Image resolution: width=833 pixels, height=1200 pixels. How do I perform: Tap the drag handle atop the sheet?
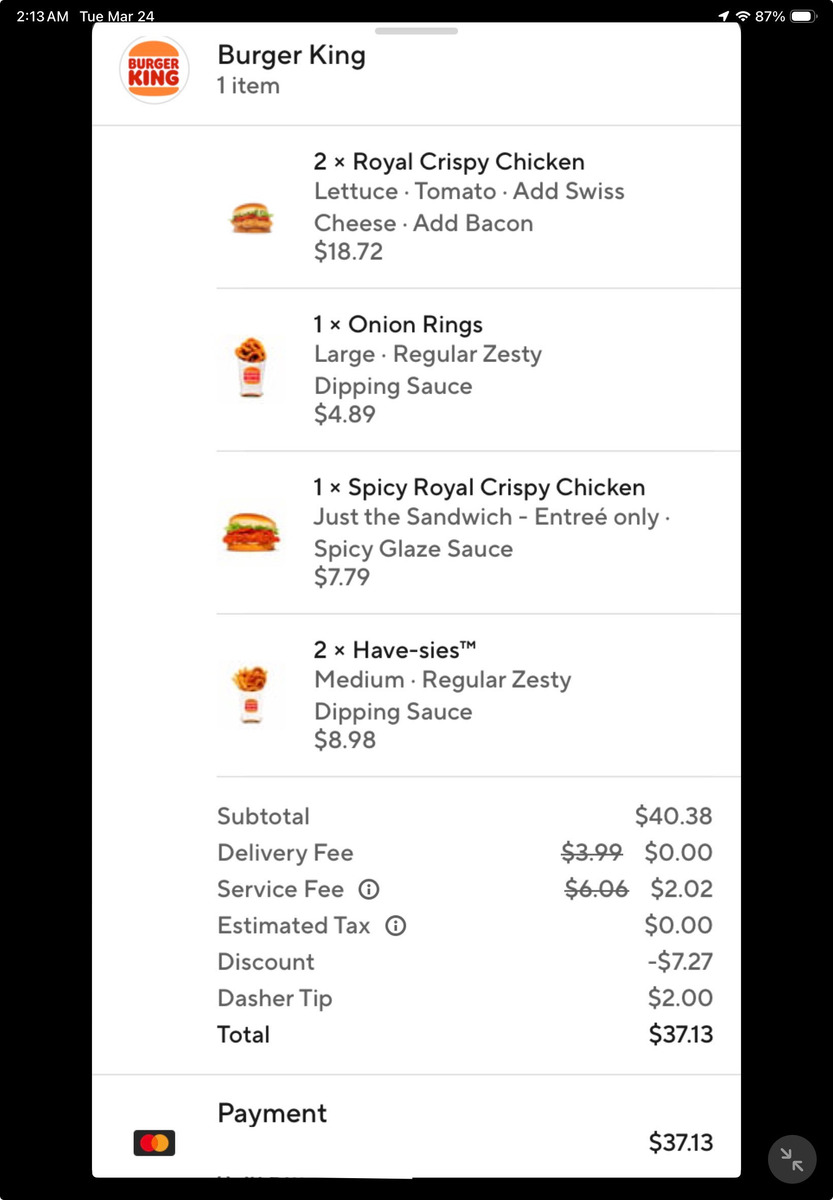click(x=416, y=31)
